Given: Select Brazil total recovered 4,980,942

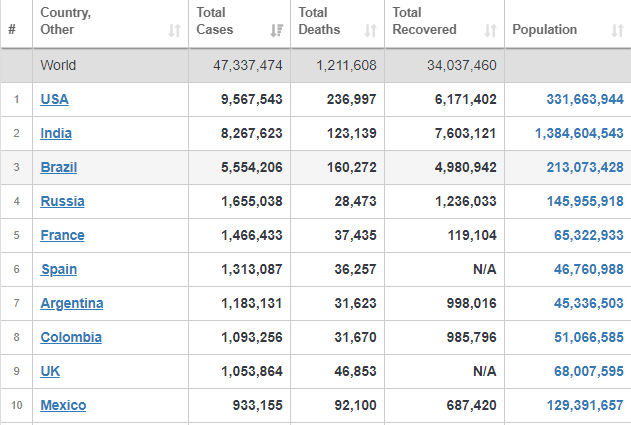Looking at the screenshot, I should click(x=466, y=167).
